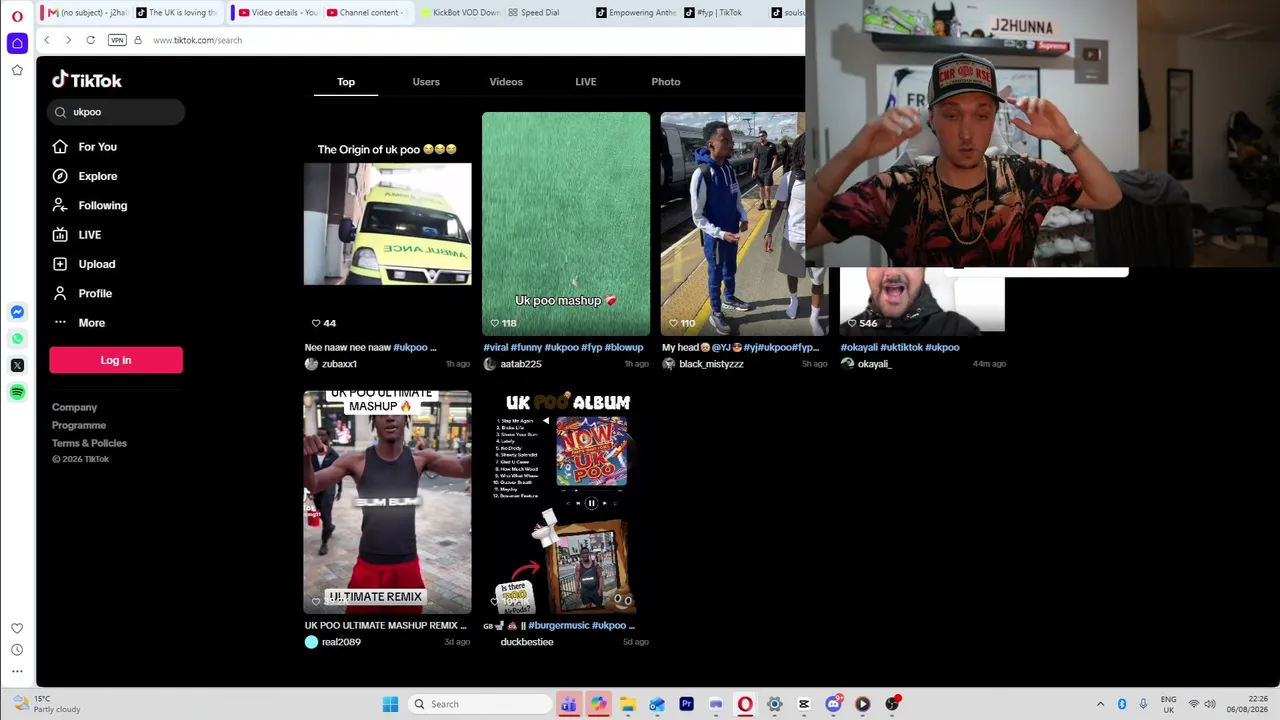The image size is (1280, 720).
Task: Open Premiere Pro from taskbar
Action: [686, 704]
